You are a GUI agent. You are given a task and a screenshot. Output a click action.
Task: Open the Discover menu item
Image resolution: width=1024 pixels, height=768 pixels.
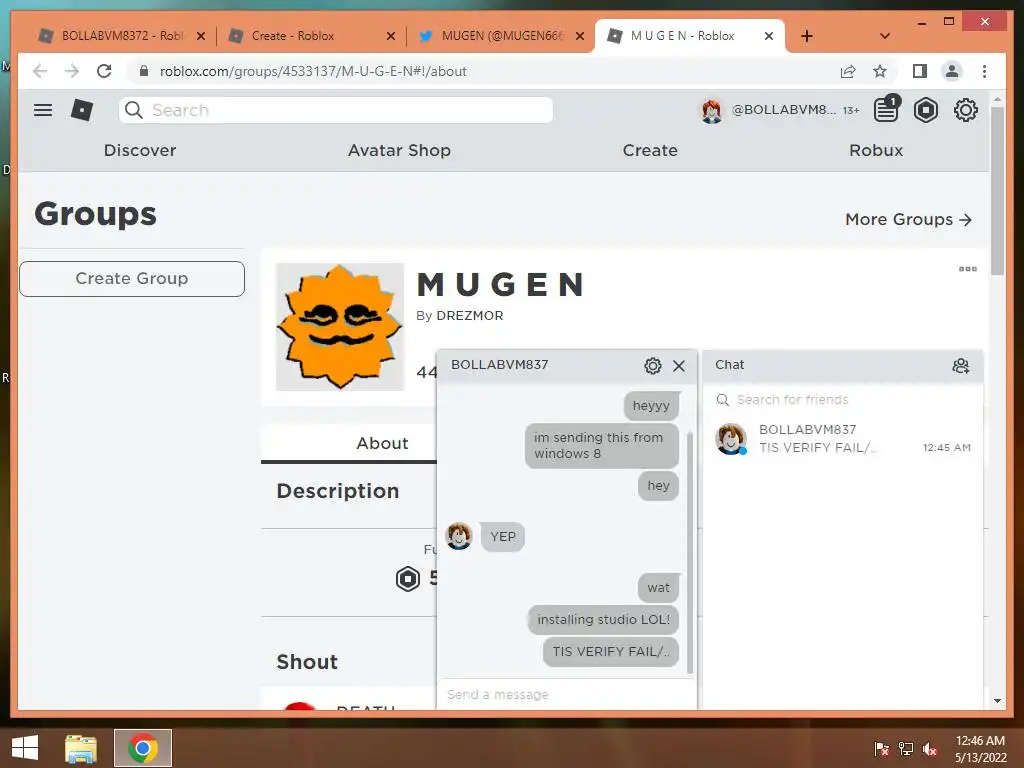pos(140,150)
